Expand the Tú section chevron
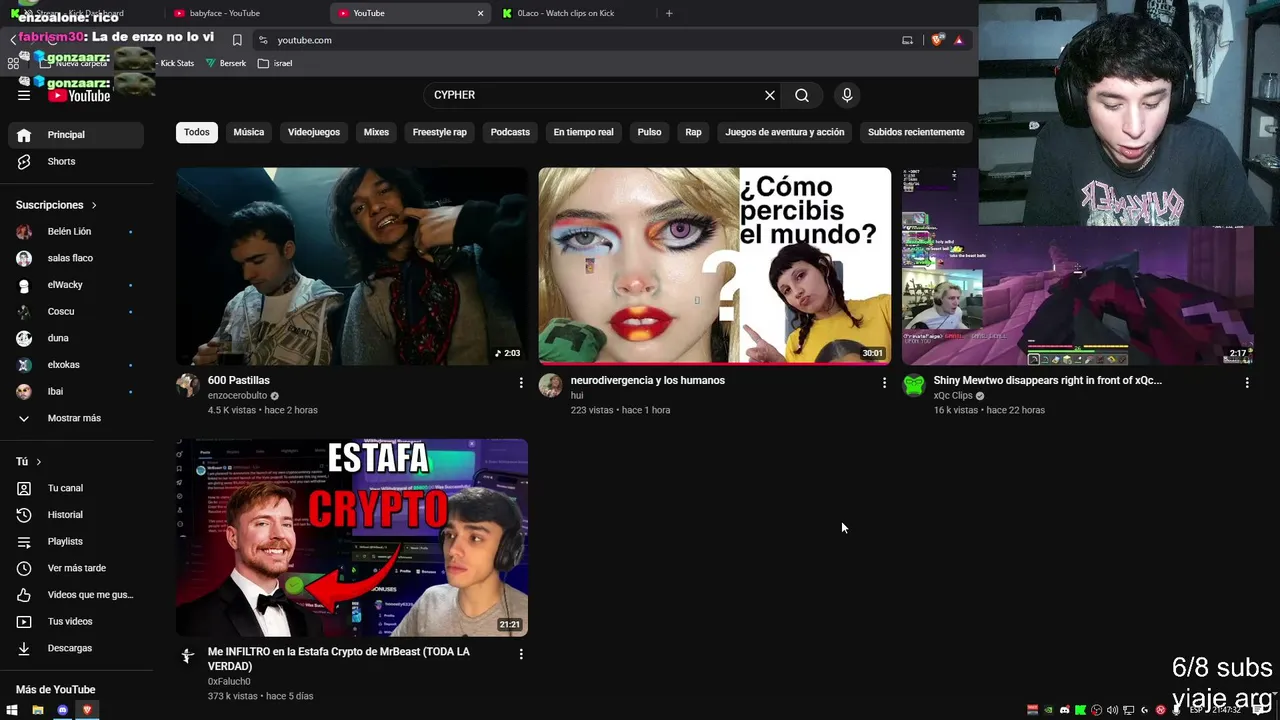The height and width of the screenshot is (720, 1280). [x=39, y=462]
